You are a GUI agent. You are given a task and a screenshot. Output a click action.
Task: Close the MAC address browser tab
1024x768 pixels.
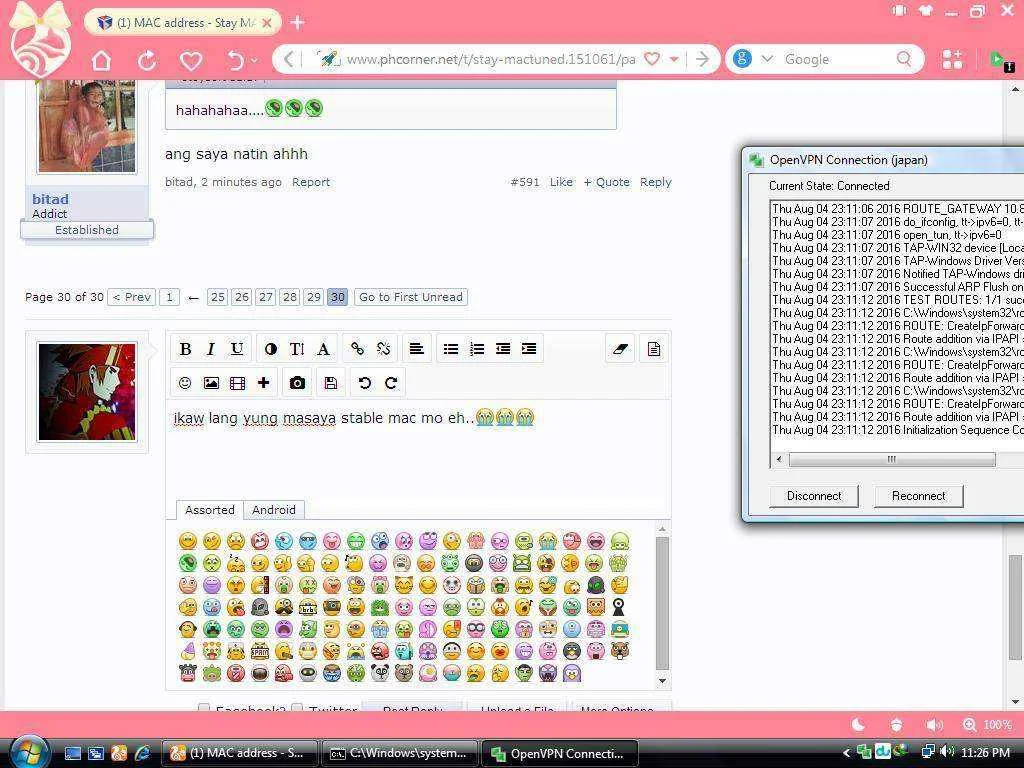tap(266, 23)
